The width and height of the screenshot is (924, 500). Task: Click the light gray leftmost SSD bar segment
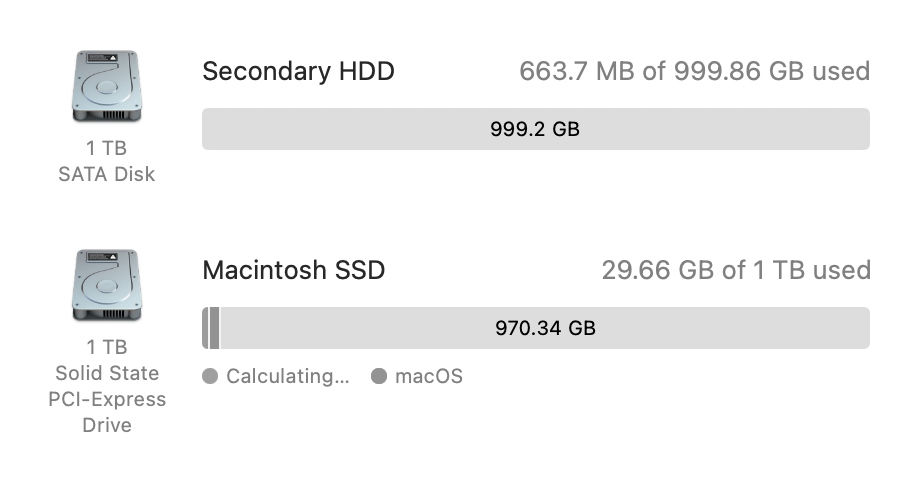[x=205, y=328]
